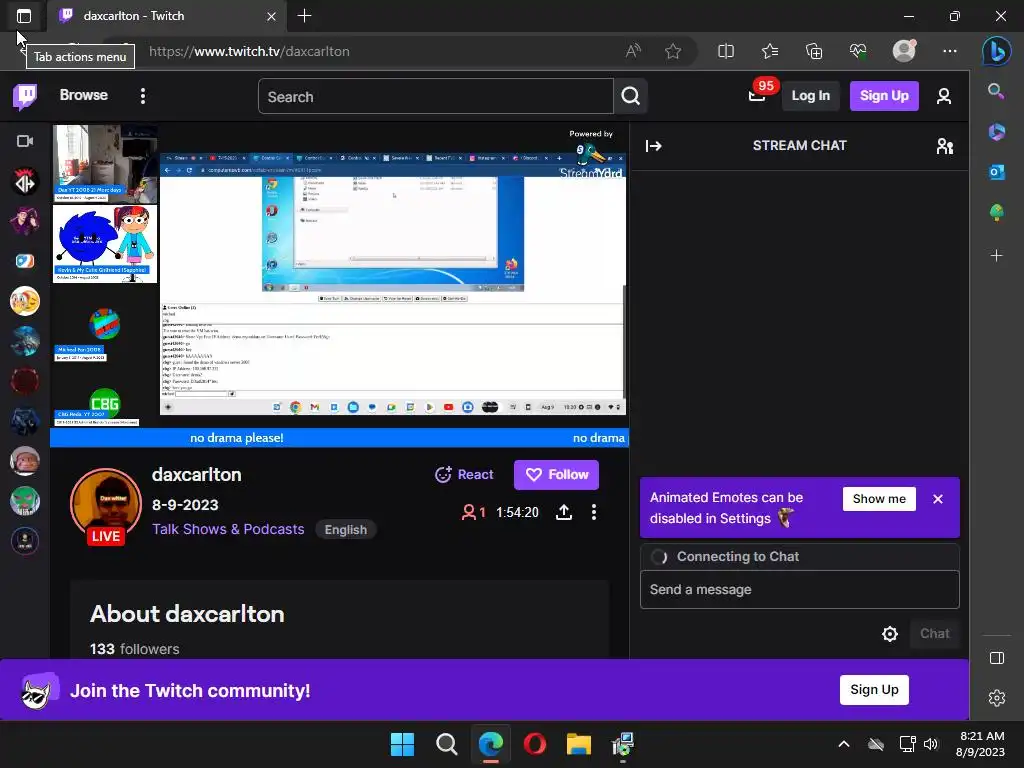Click the volume speaker tray icon
The image size is (1024, 768).
tap(931, 744)
